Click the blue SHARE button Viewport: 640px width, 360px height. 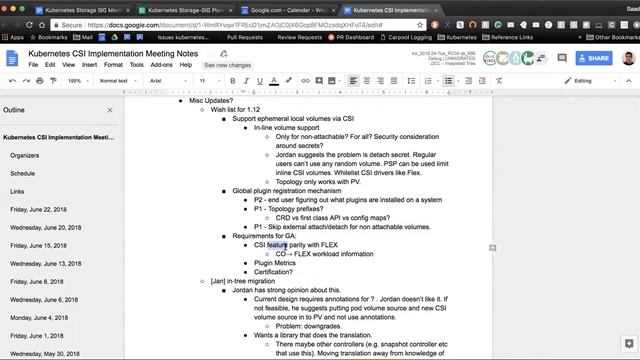(594, 58)
